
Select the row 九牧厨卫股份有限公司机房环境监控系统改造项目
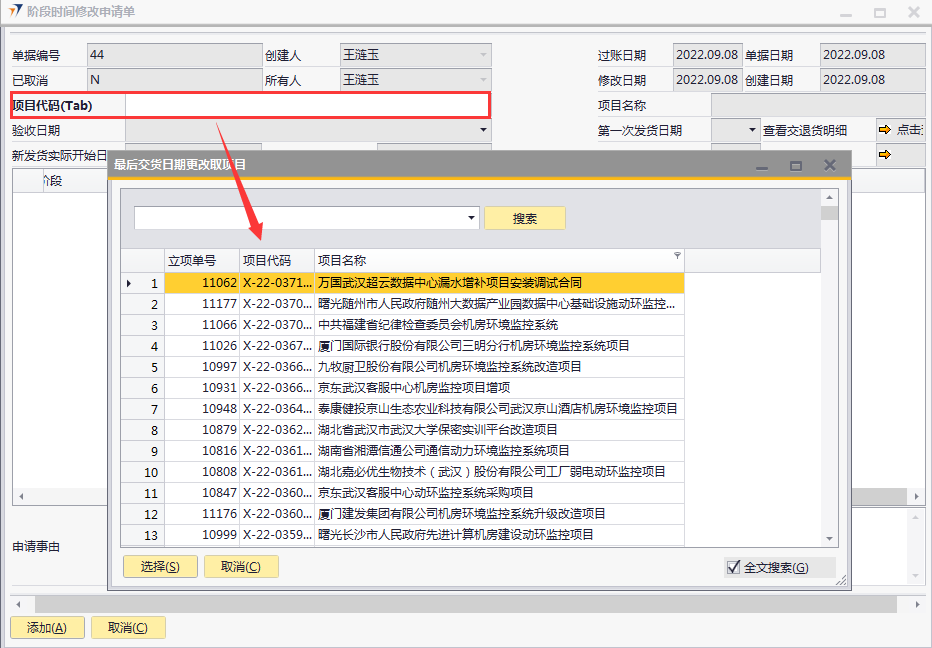[x=449, y=367]
